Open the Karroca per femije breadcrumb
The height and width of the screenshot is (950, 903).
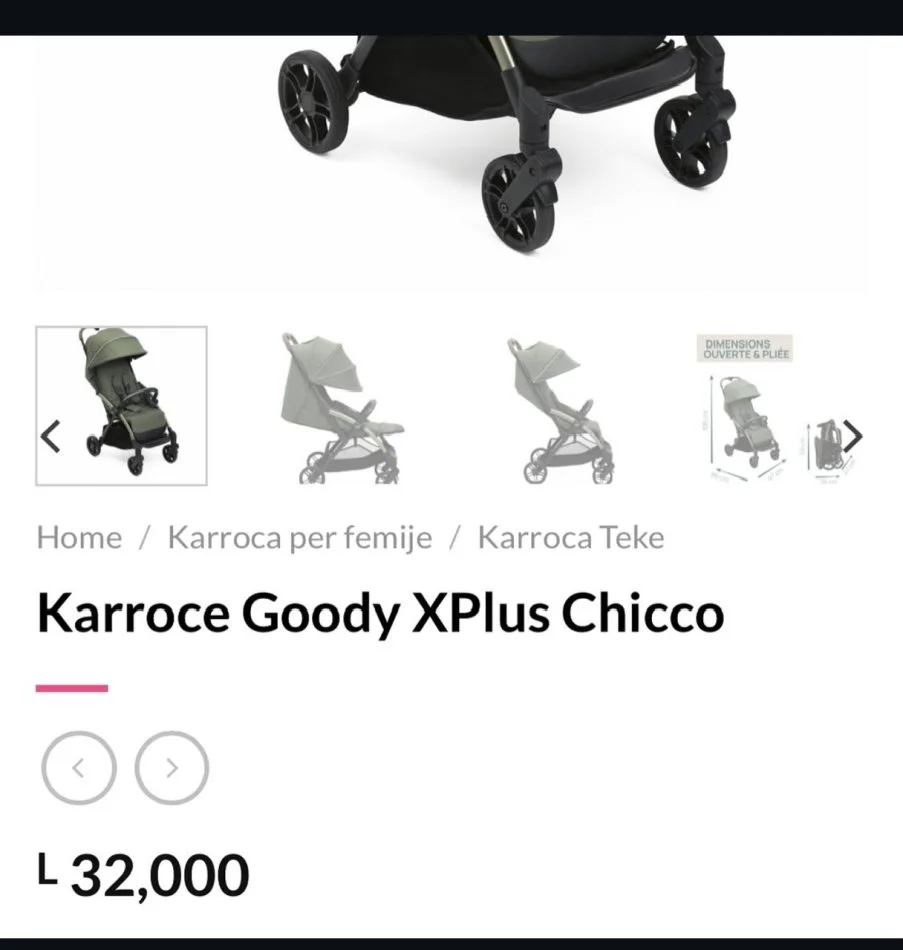(300, 538)
